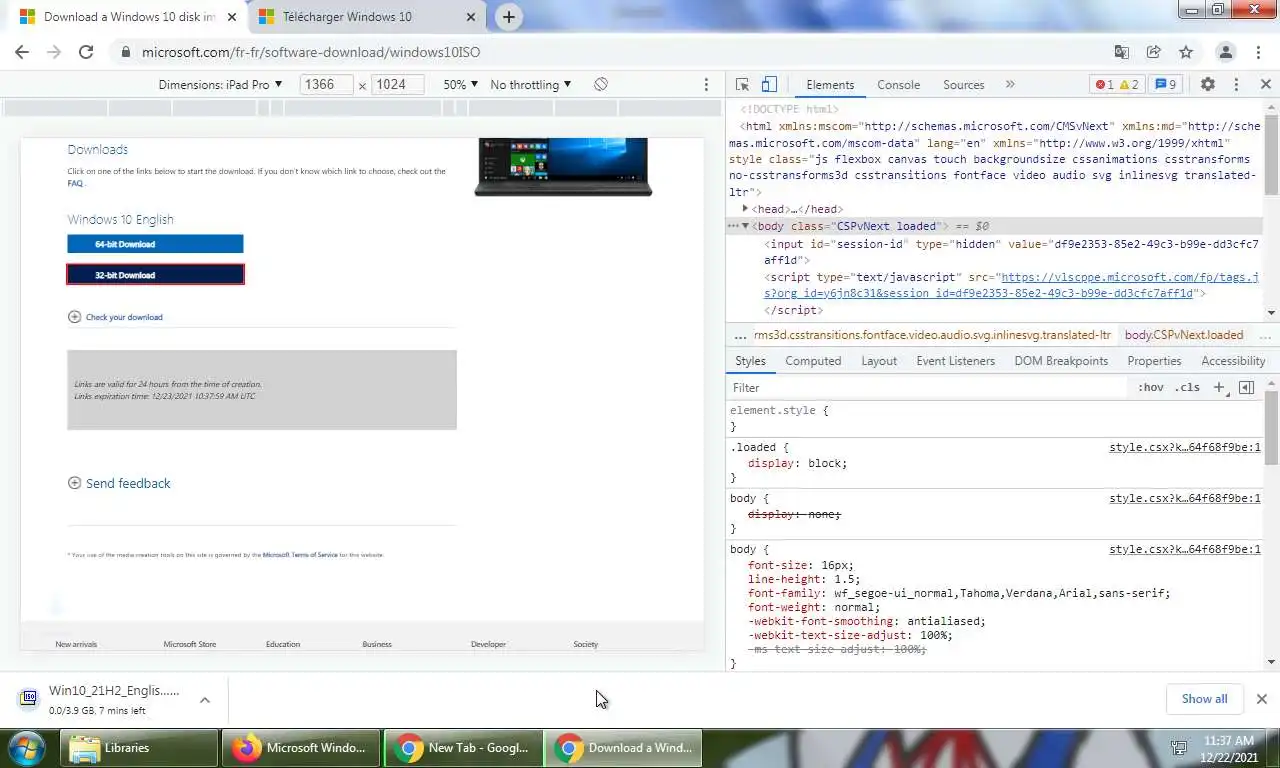Screen dimensions: 1280x768
Task: Click the red errors counter badge
Action: point(1104,85)
